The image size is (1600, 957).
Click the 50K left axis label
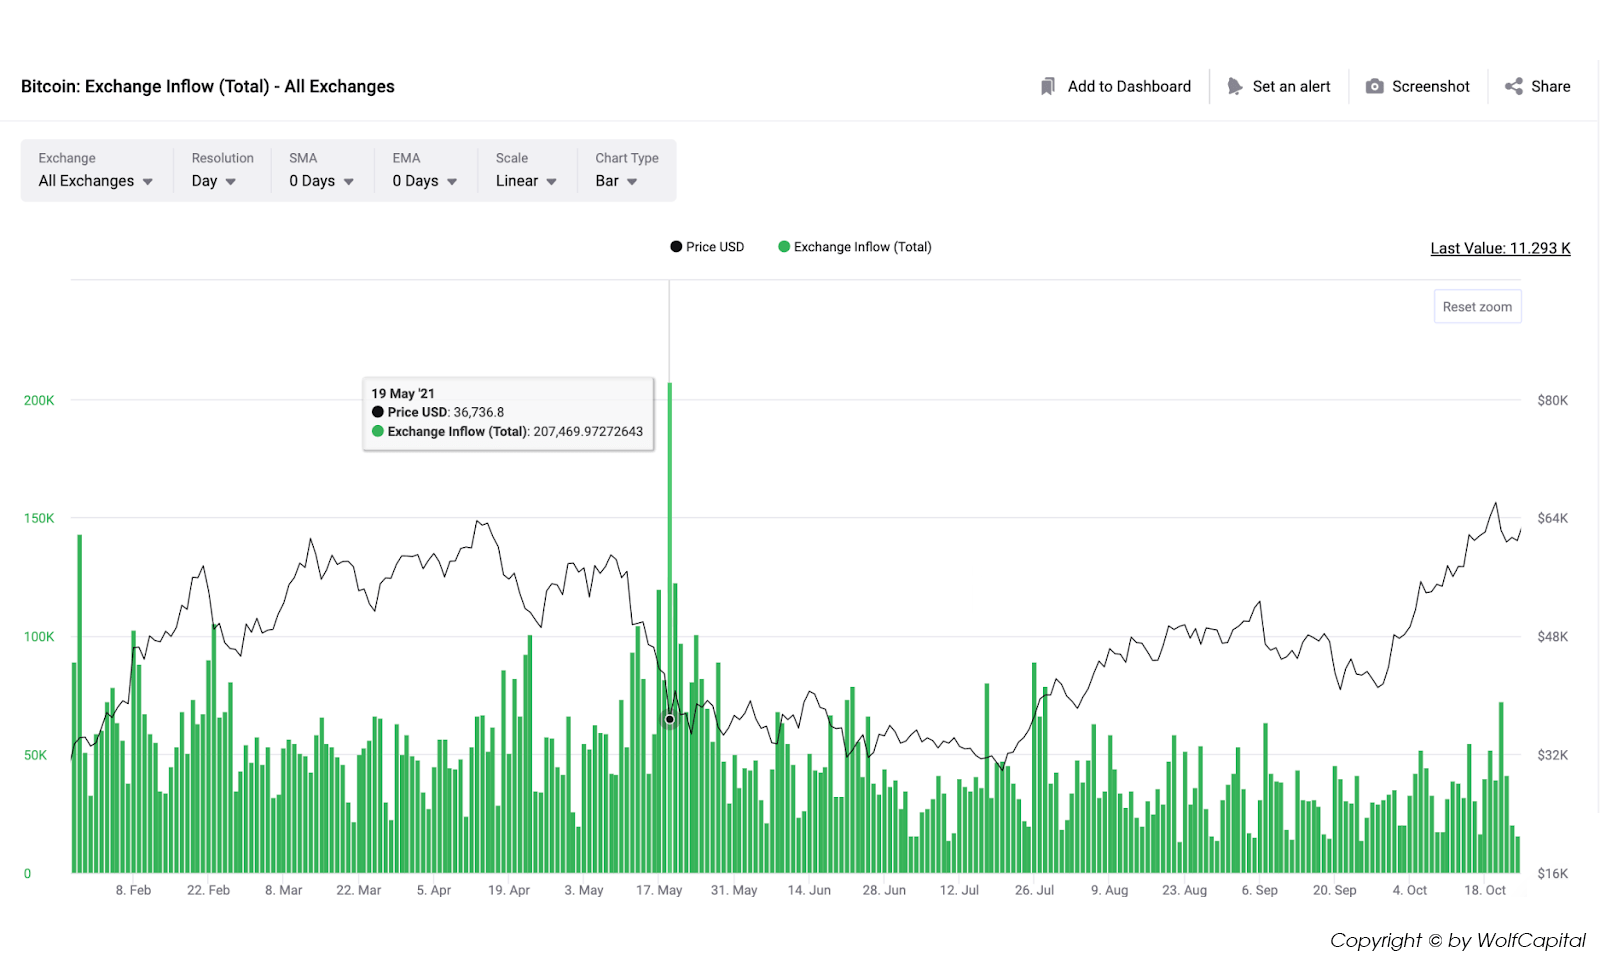coord(35,755)
